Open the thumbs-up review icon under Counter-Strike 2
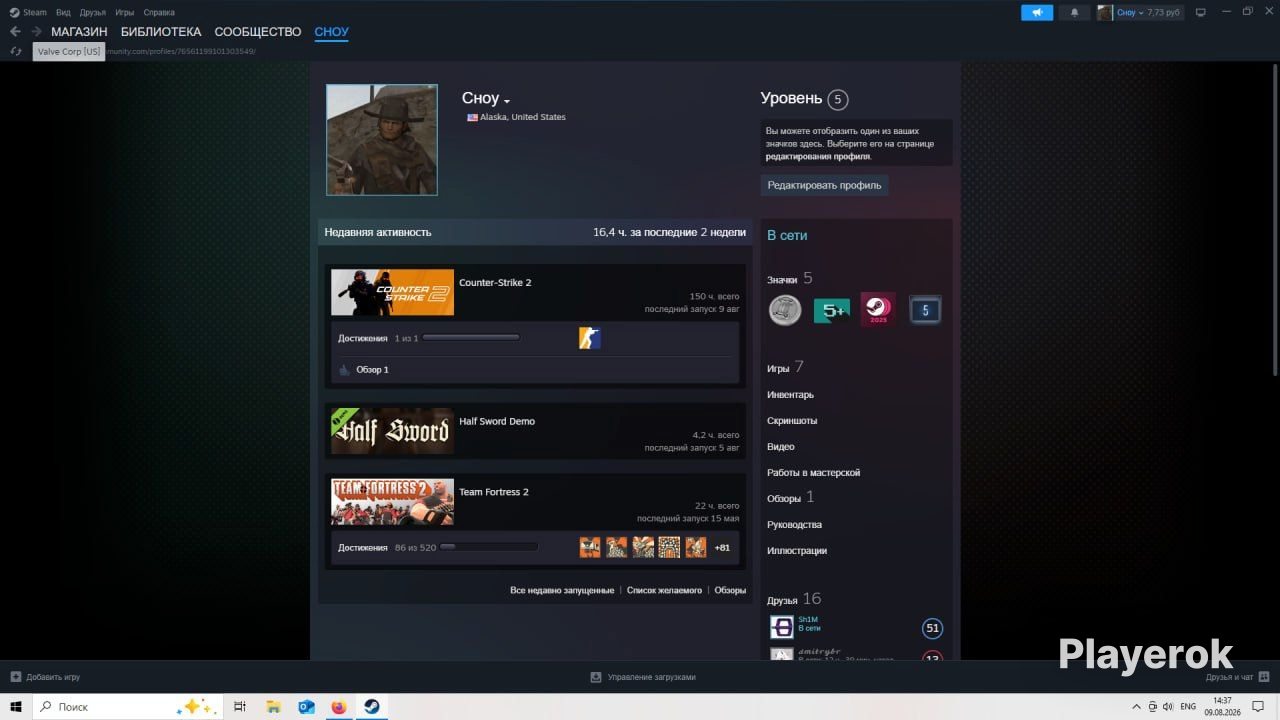 pos(345,370)
